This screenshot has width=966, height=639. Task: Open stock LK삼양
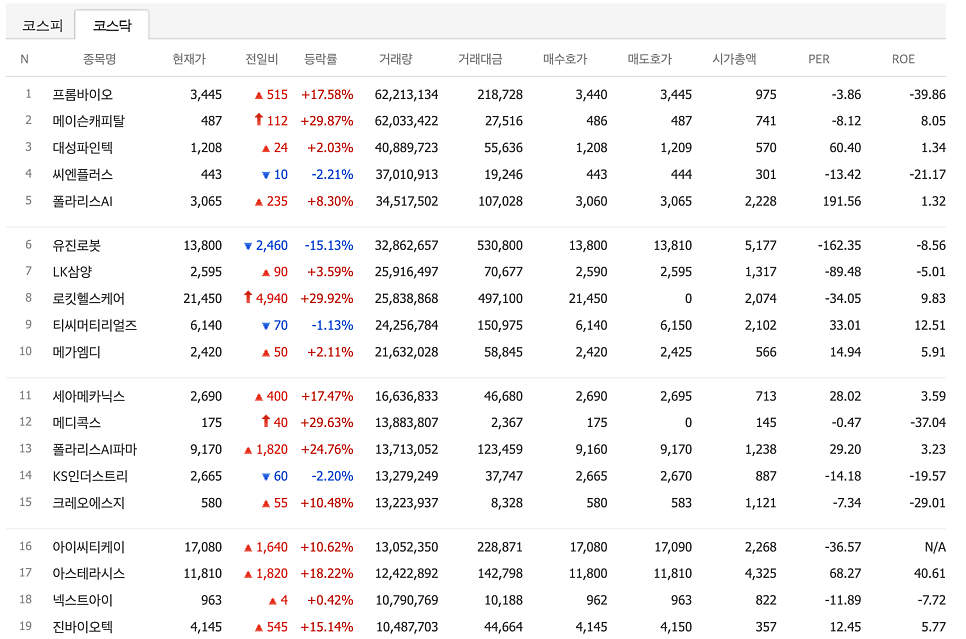pyautogui.click(x=72, y=272)
